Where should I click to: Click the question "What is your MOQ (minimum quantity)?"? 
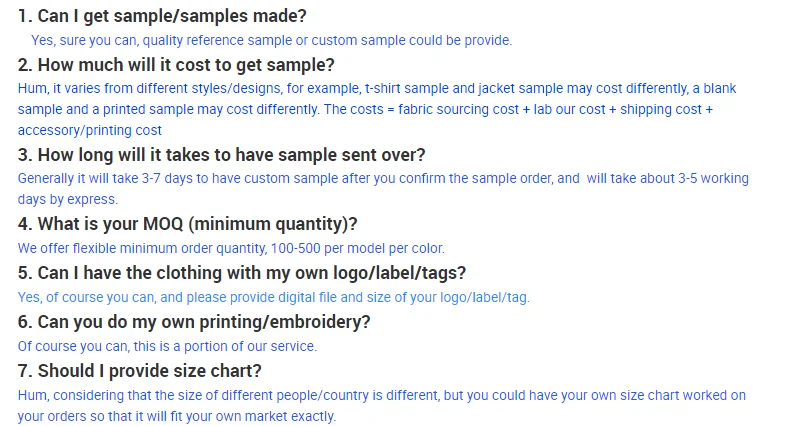pyautogui.click(x=187, y=223)
